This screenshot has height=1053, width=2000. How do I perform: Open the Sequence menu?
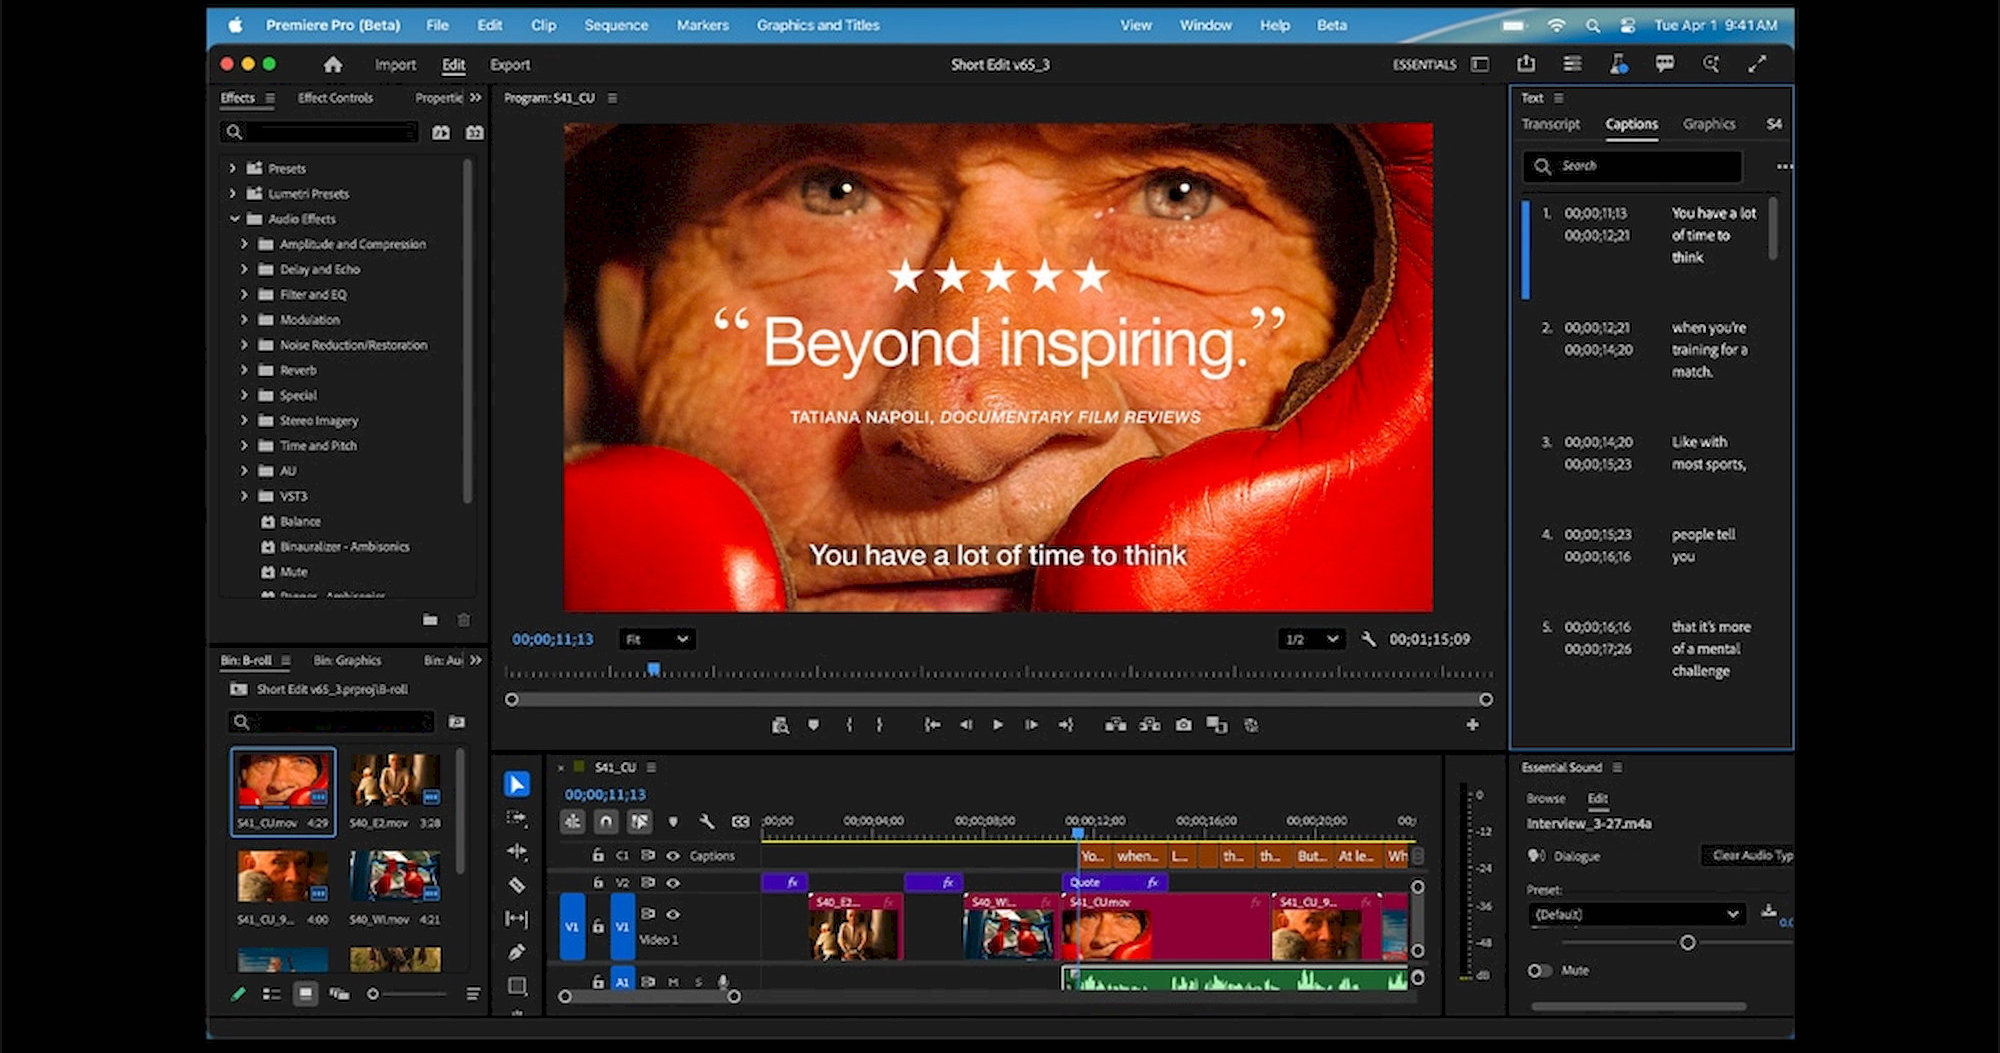coord(615,25)
